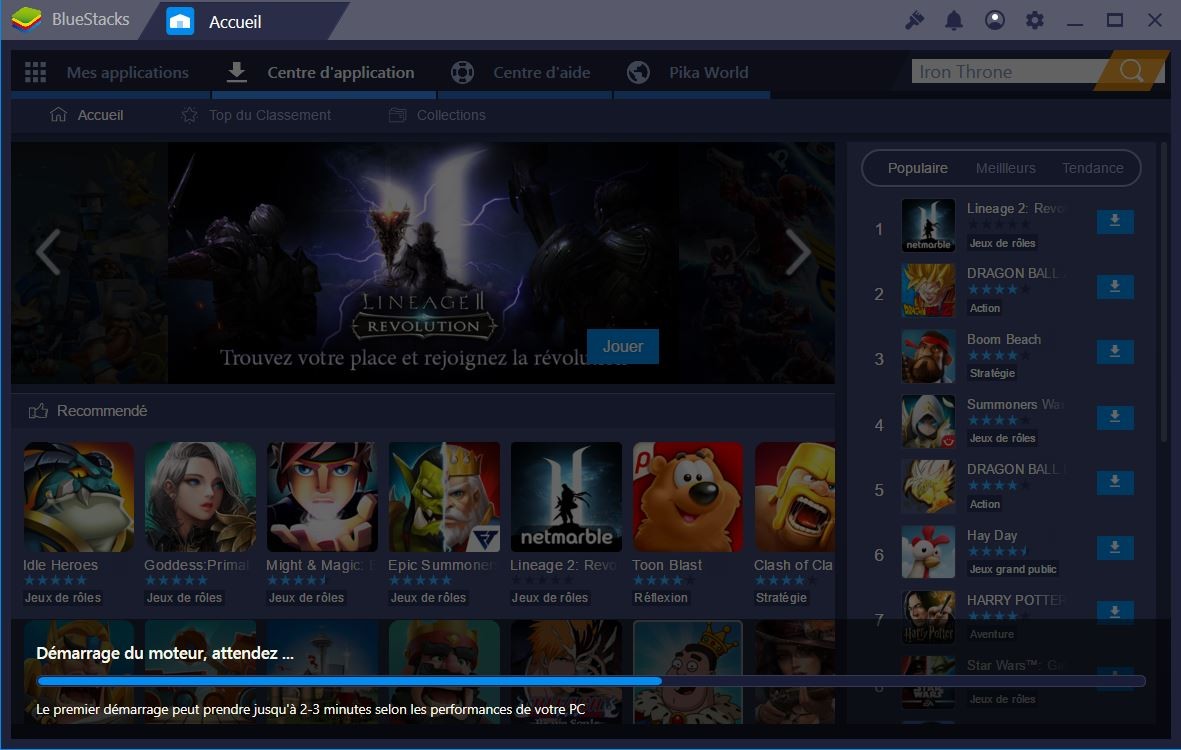
Task: Switch to Meilleurs ranking tab
Action: tap(1006, 168)
